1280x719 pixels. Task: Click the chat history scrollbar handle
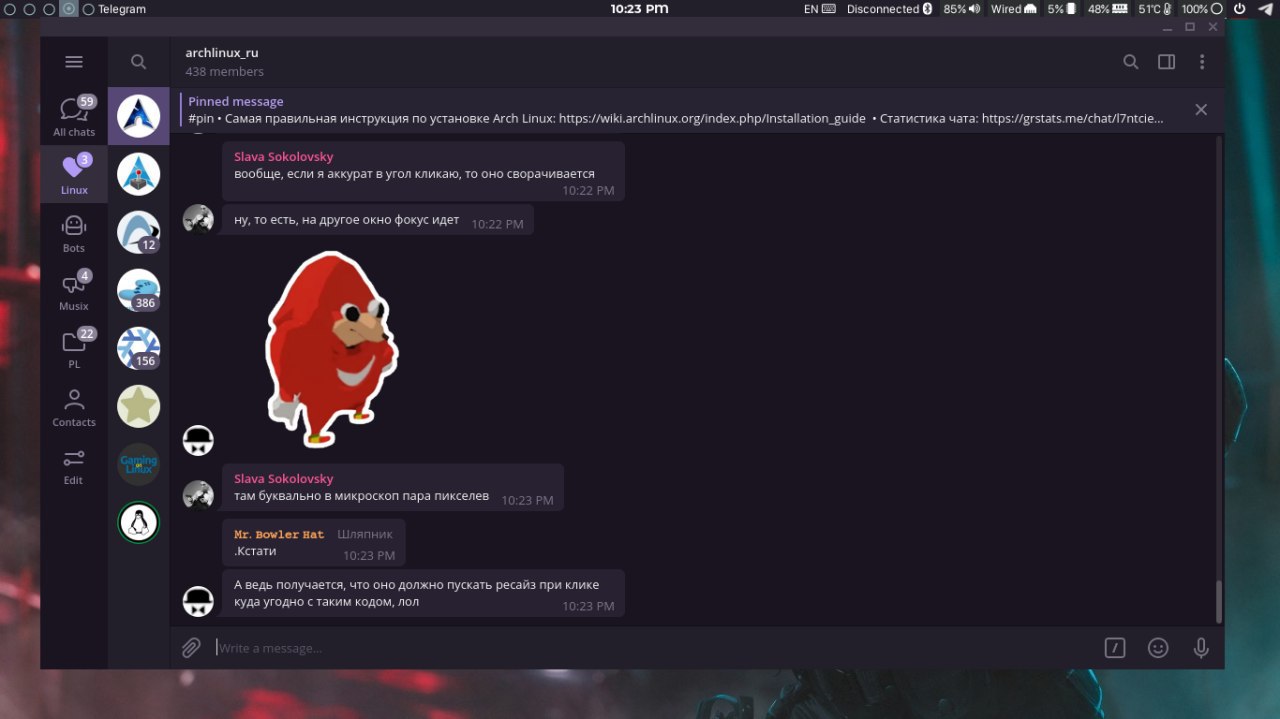pyautogui.click(x=1217, y=601)
